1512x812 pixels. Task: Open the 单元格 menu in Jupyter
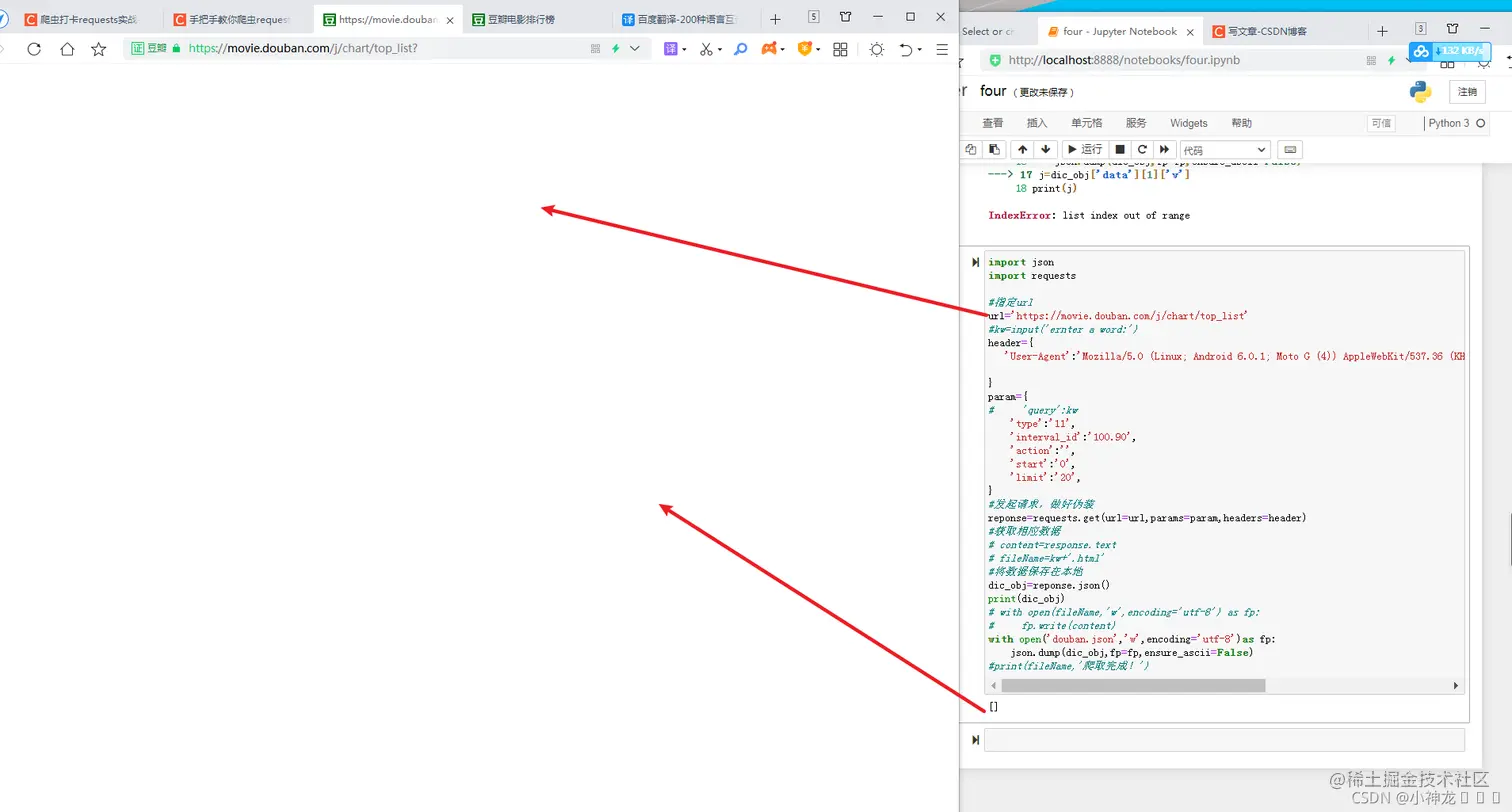pyautogui.click(x=1086, y=123)
